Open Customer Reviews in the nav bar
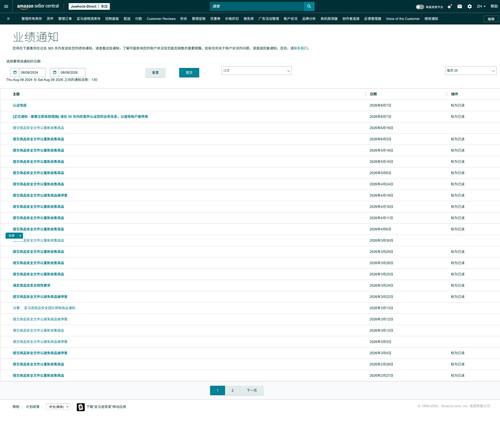Viewport: 500px width, 422px height. (x=161, y=19)
